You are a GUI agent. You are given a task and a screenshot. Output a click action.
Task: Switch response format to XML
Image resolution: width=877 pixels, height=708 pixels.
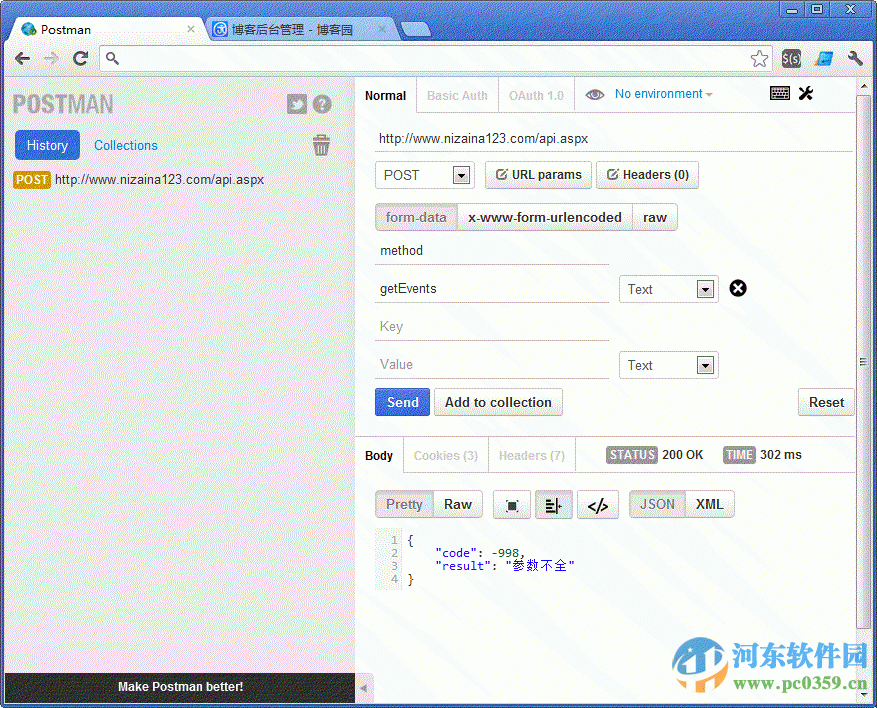(x=709, y=504)
